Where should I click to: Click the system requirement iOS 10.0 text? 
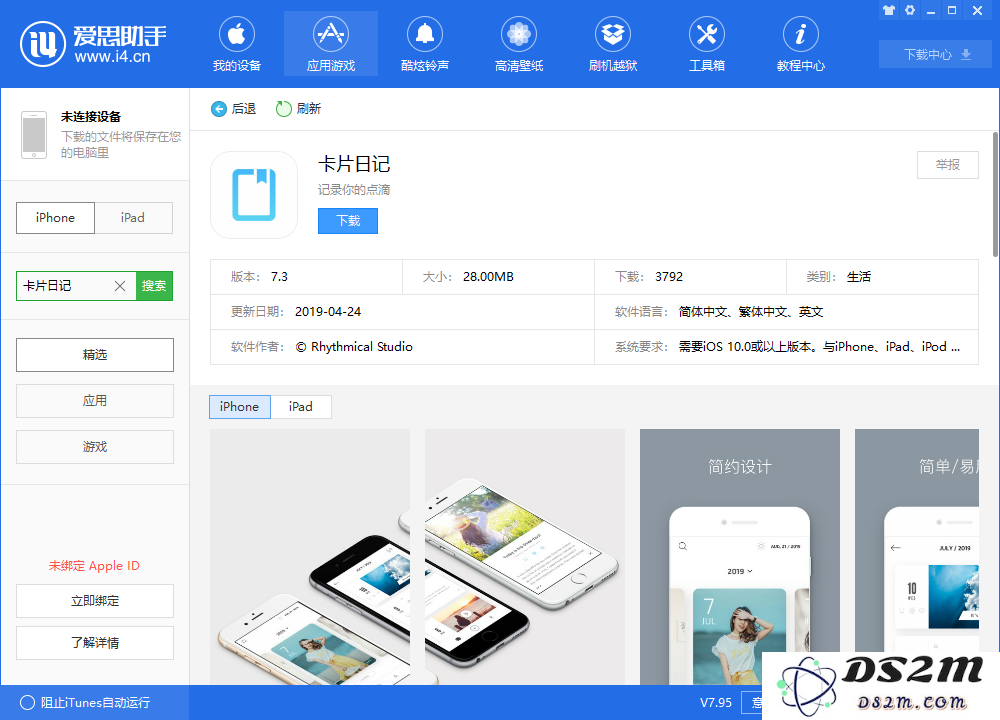820,347
